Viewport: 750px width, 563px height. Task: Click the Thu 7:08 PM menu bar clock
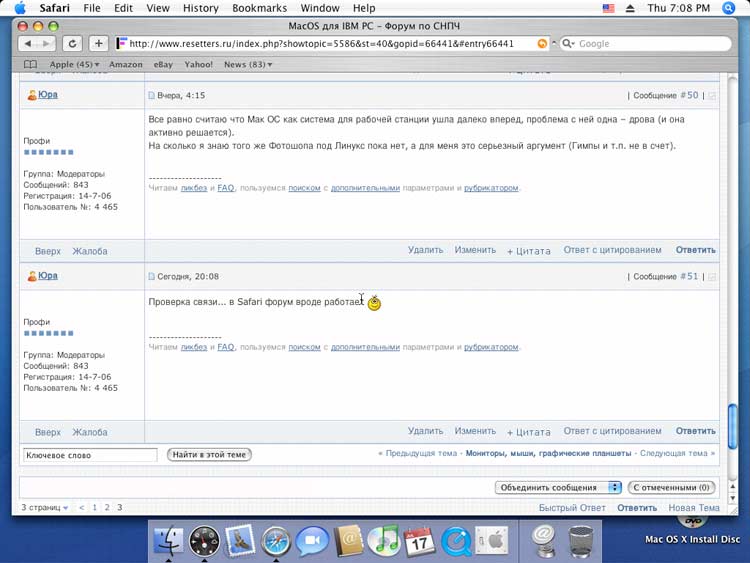point(678,8)
